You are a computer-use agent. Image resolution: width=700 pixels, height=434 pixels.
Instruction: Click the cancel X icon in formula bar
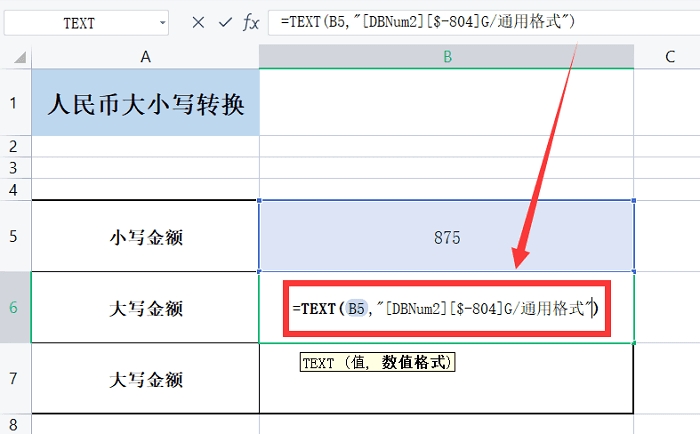(198, 22)
